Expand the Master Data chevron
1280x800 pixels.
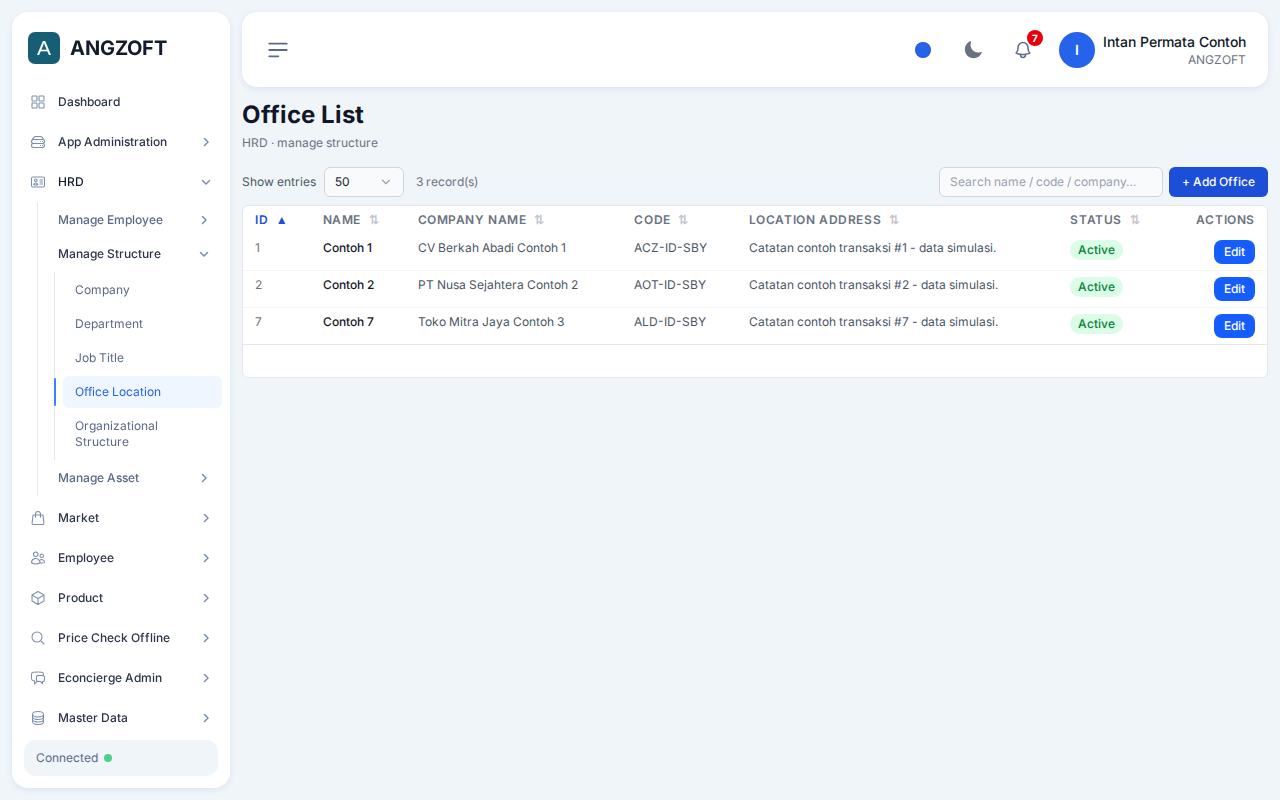pyautogui.click(x=206, y=718)
